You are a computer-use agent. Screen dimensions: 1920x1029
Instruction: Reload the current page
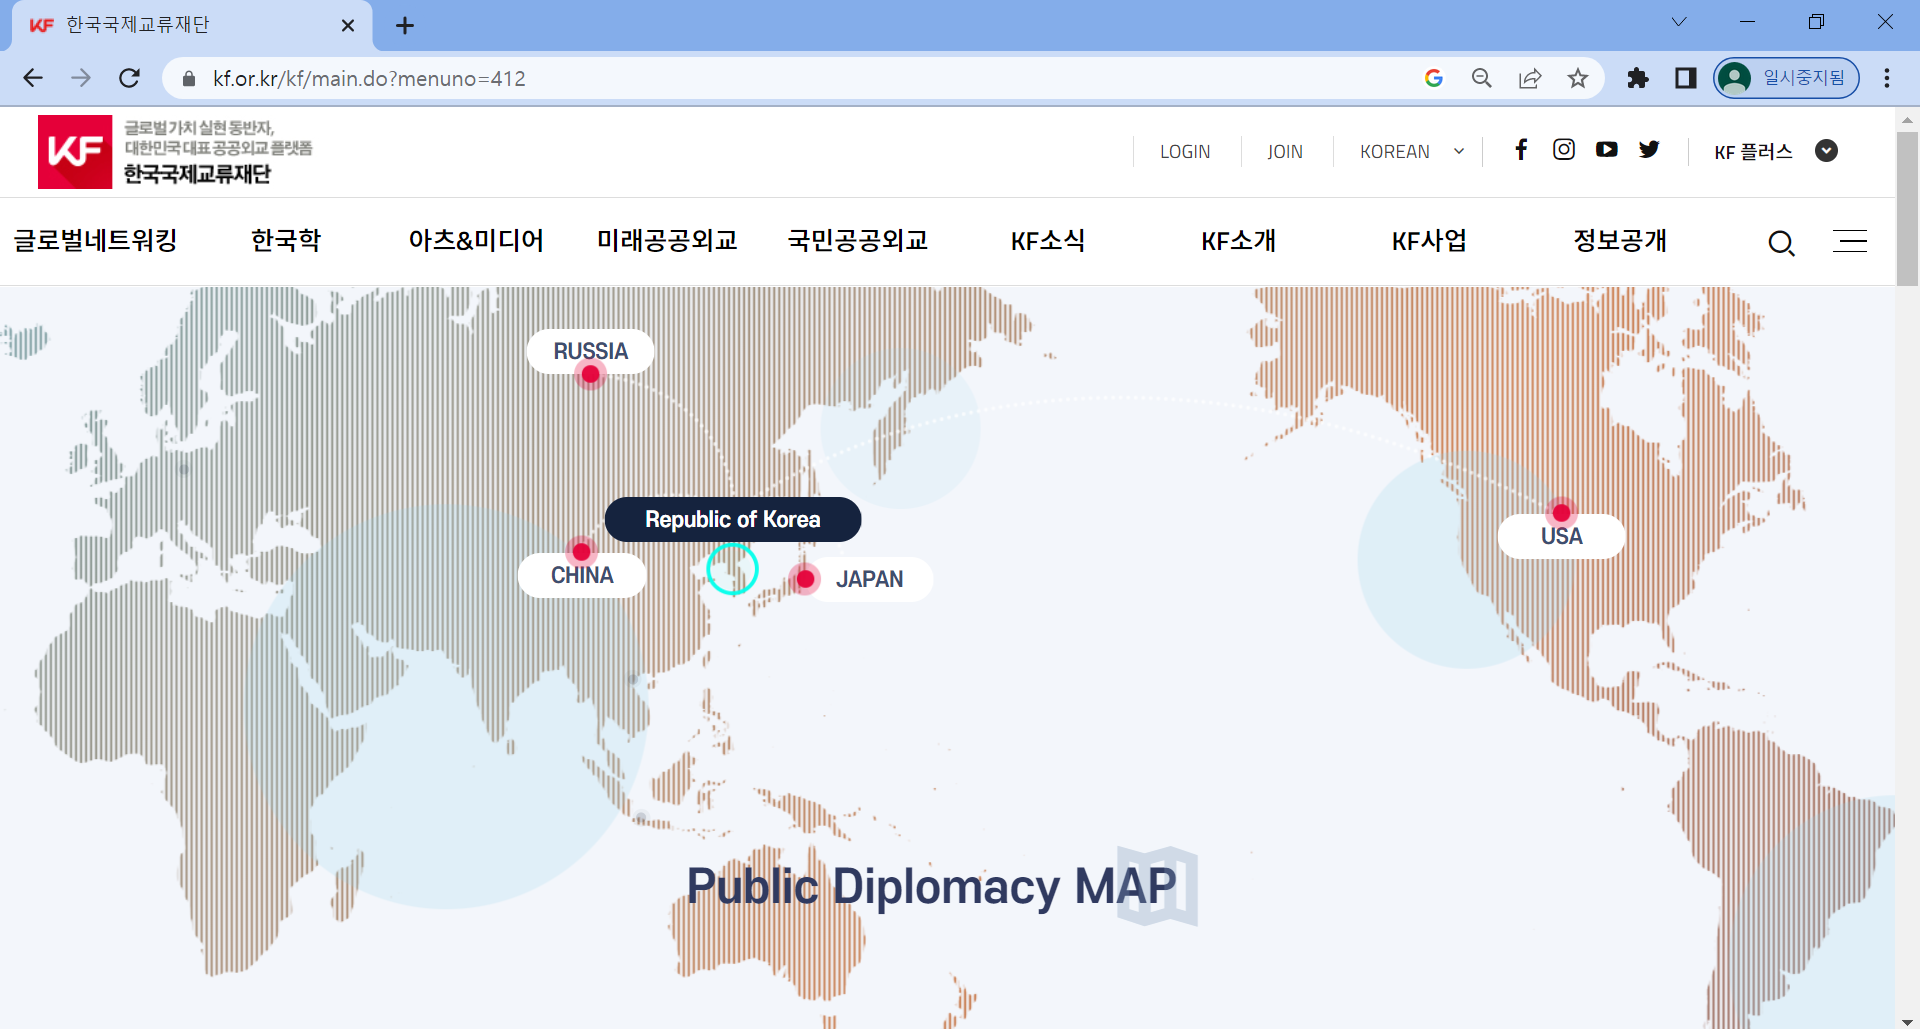(x=129, y=78)
